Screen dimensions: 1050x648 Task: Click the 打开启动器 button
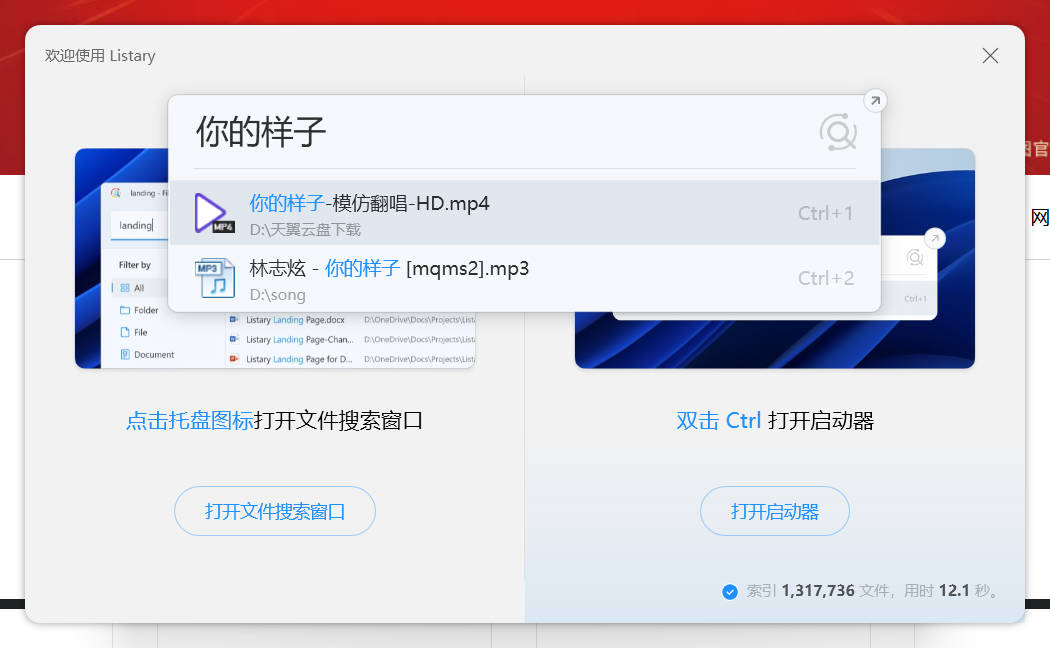pos(775,511)
